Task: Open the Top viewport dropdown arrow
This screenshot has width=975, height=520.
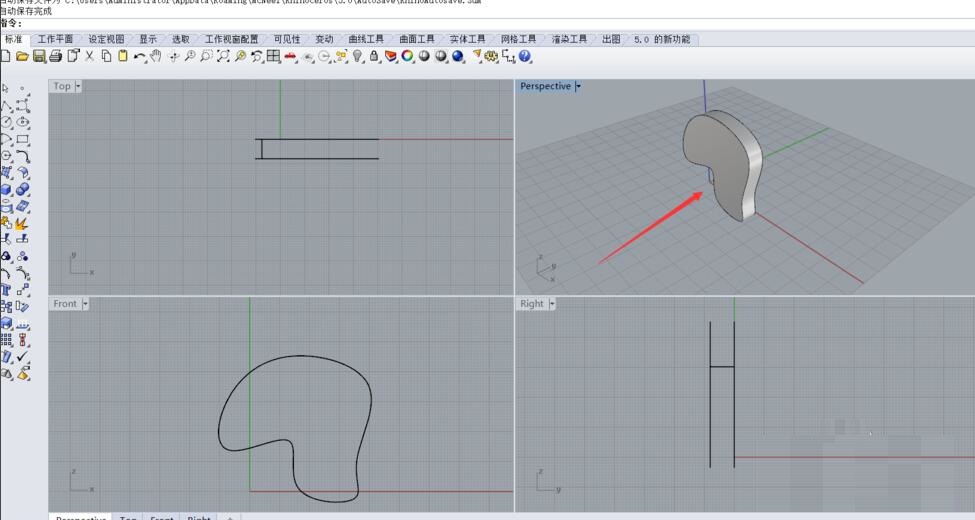Action: pyautogui.click(x=78, y=86)
